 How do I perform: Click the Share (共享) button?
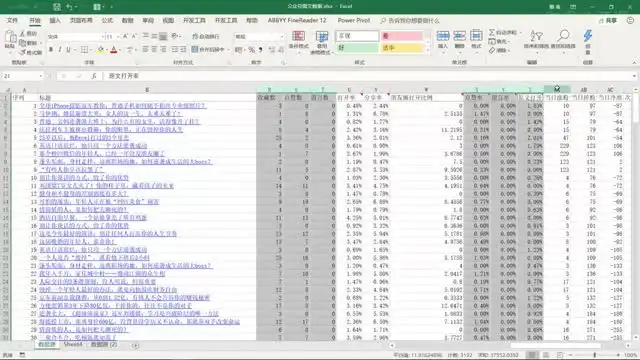coord(608,20)
